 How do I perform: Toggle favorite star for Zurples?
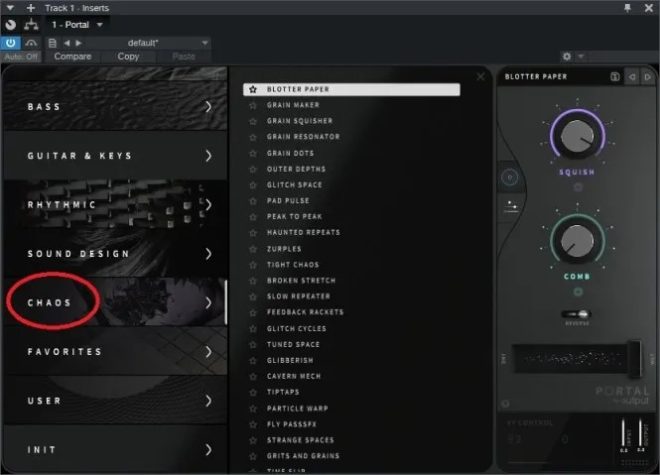tap(253, 249)
